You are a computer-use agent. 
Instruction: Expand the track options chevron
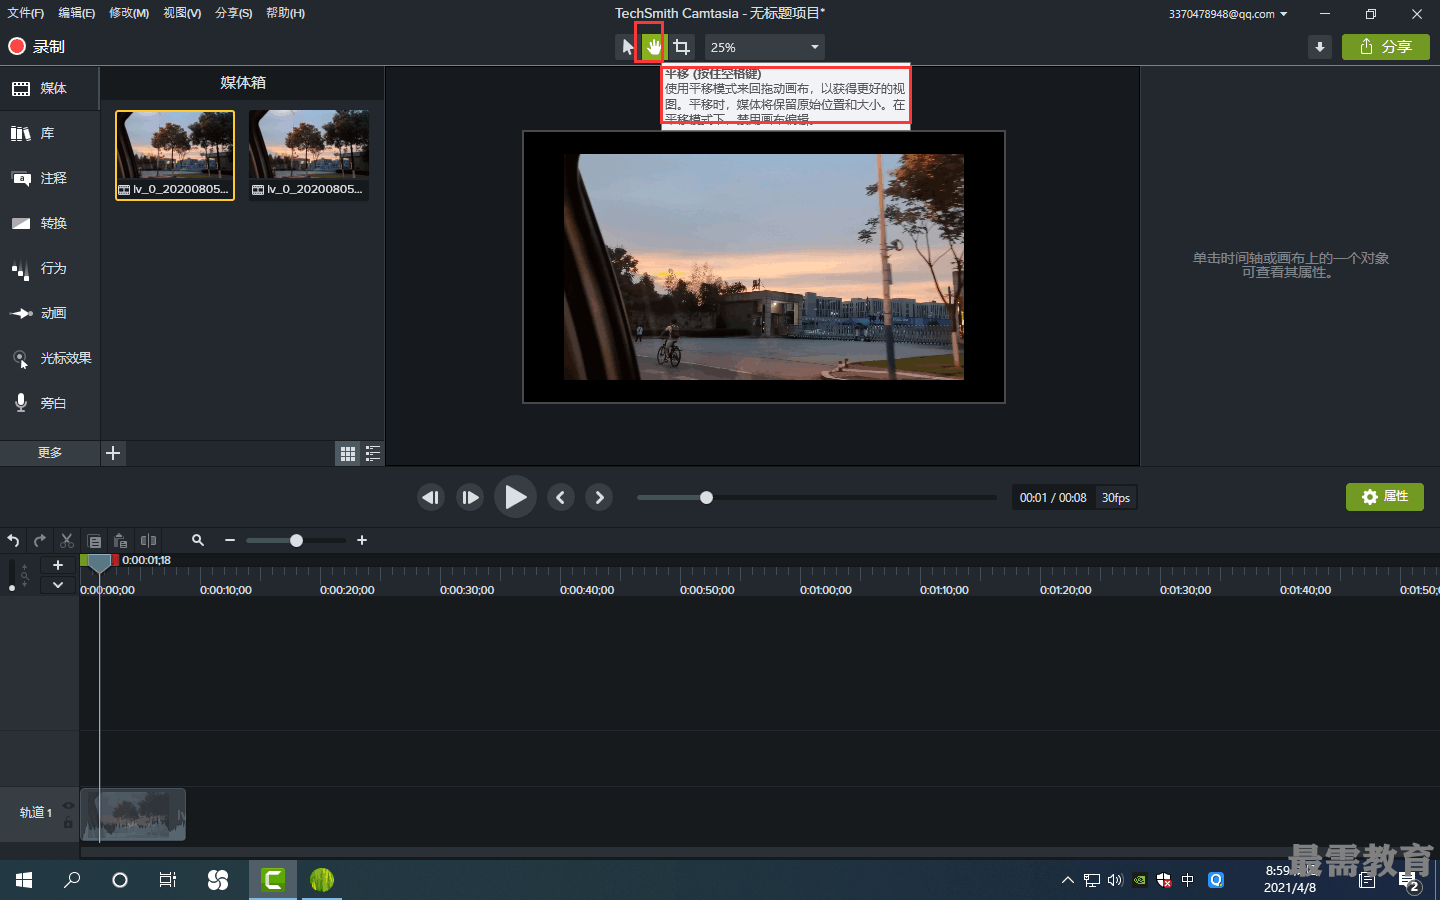58,585
